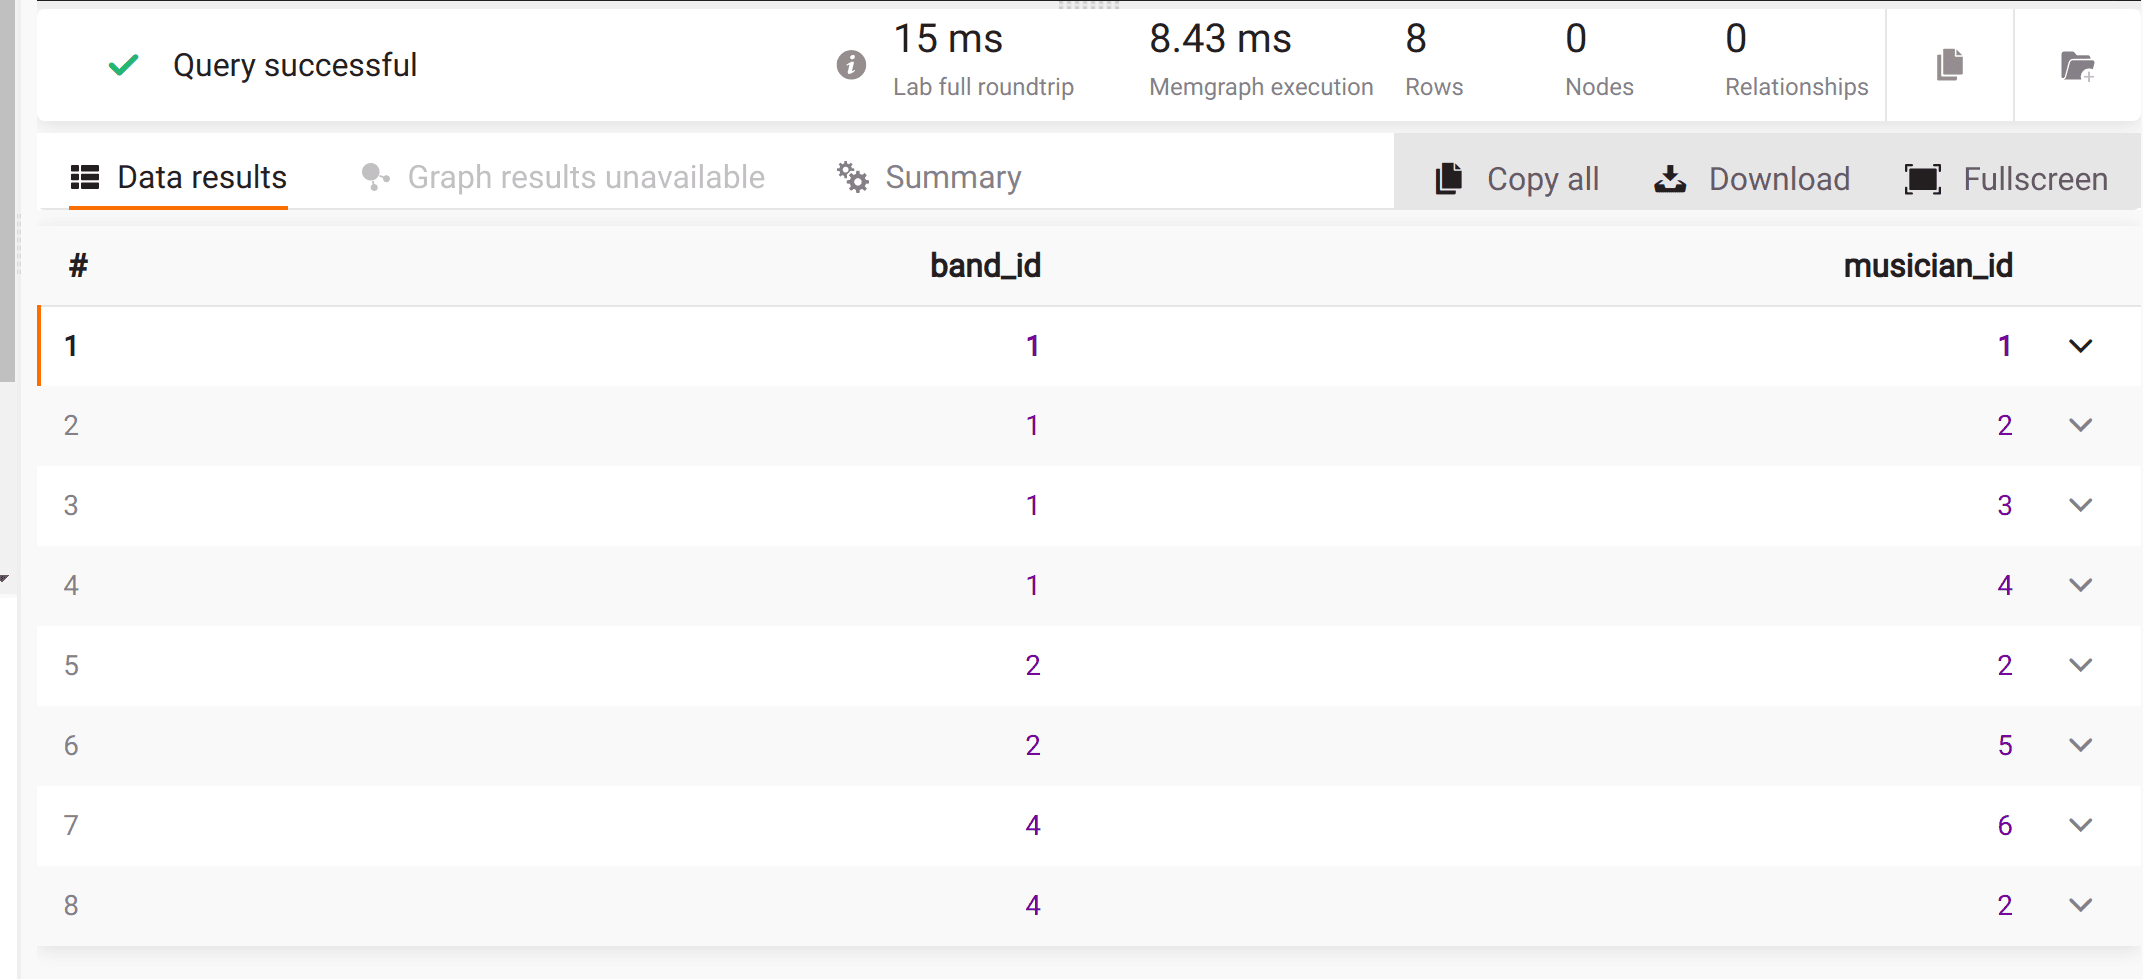The width and height of the screenshot is (2143, 979).
Task: Click the musician_id column header
Action: click(x=1927, y=265)
